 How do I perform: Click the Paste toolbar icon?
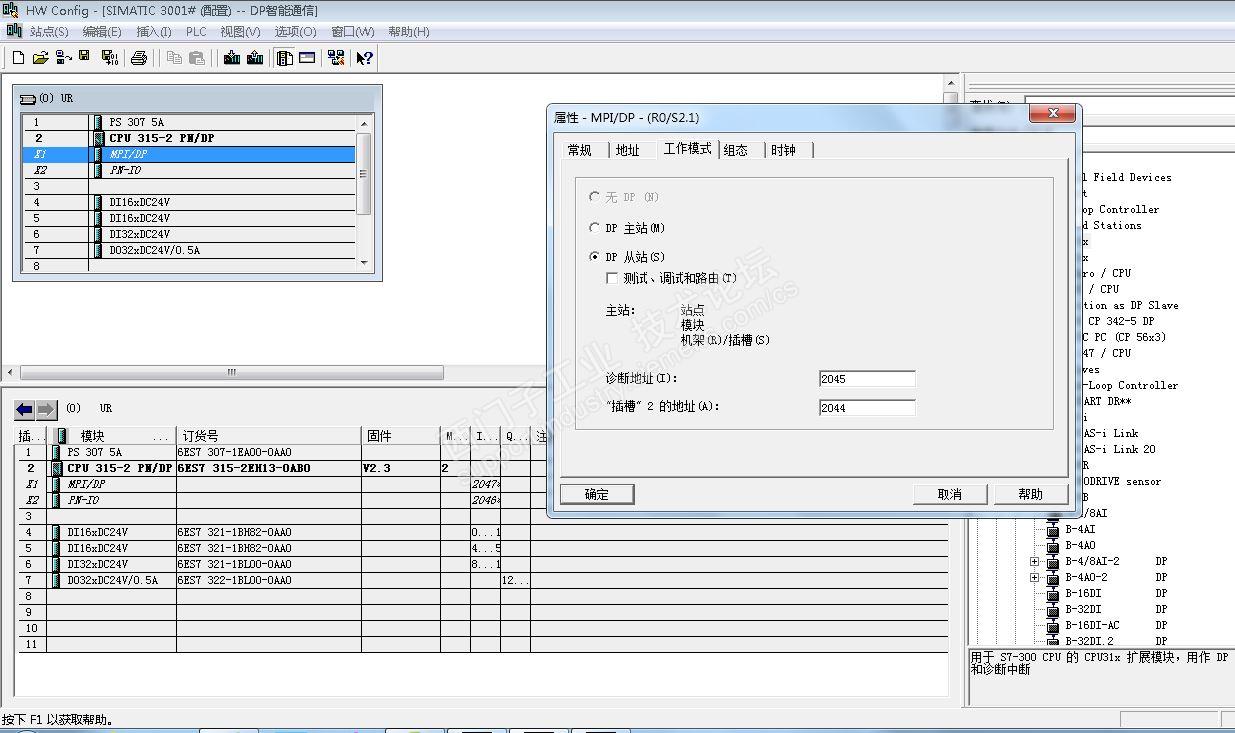pos(197,58)
